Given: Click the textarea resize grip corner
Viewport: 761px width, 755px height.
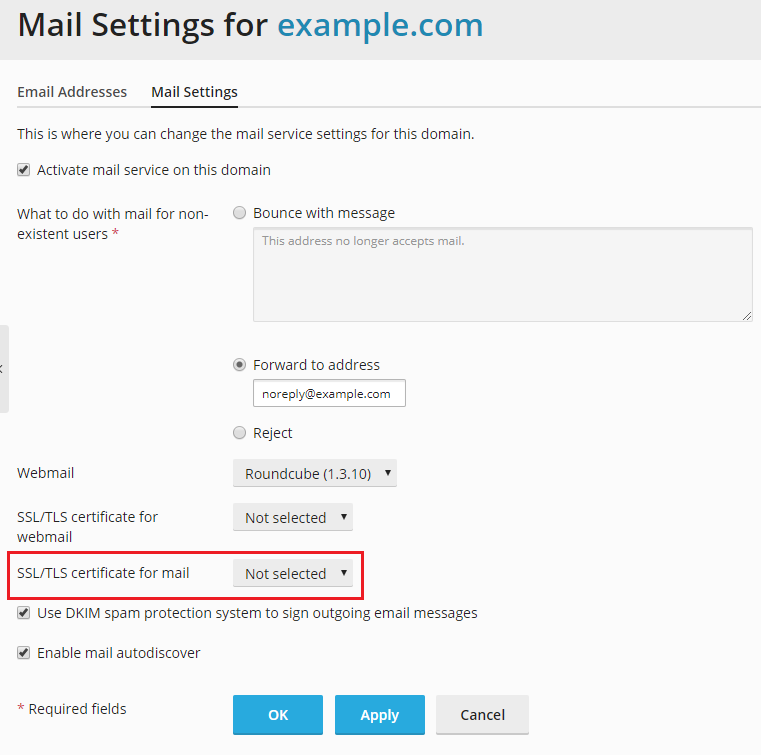Looking at the screenshot, I should pos(746,315).
